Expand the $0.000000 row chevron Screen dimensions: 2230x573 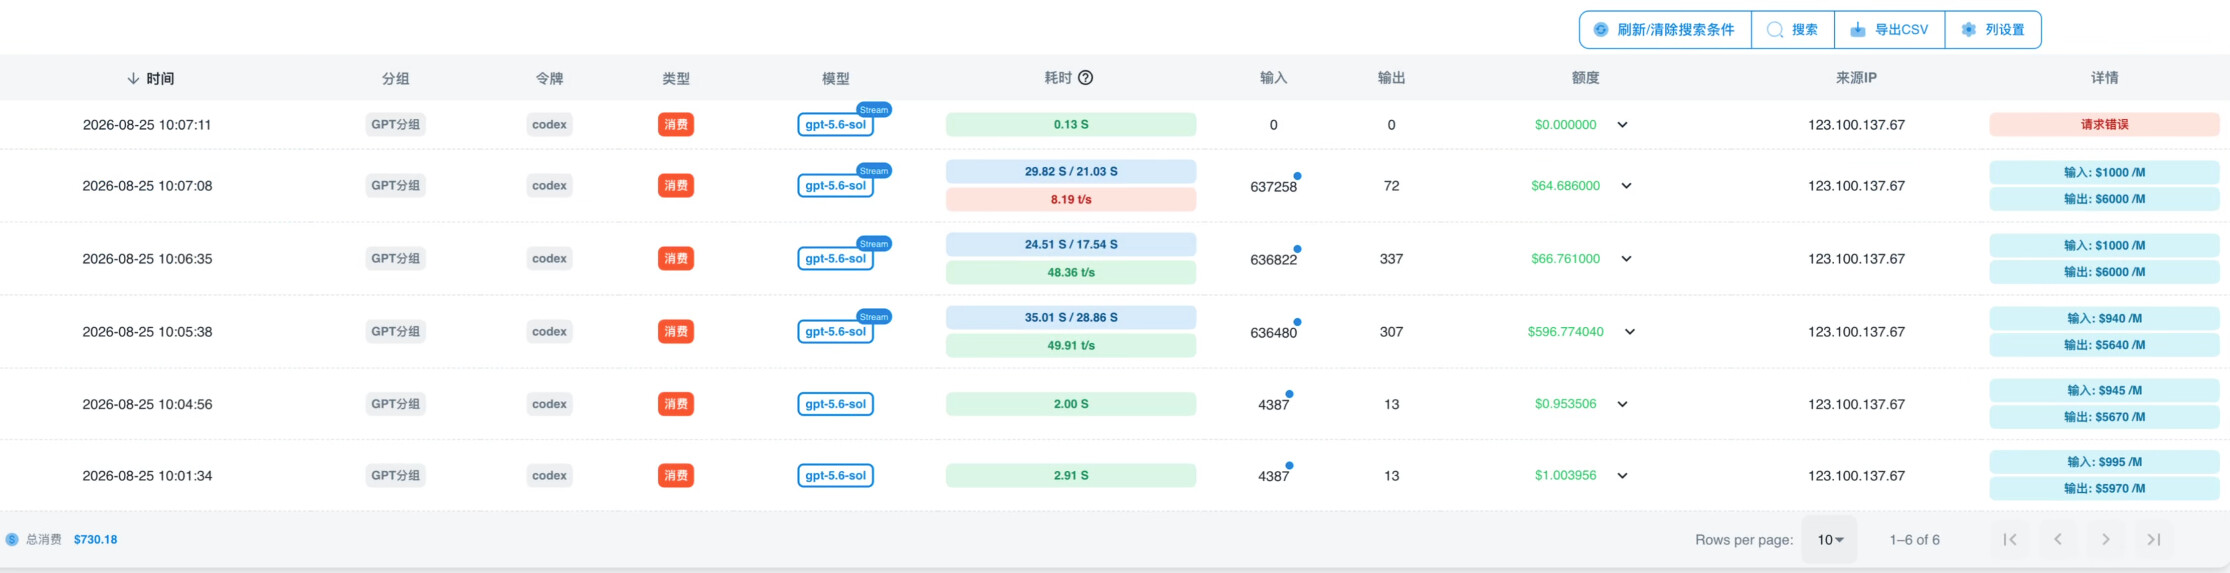point(1622,125)
